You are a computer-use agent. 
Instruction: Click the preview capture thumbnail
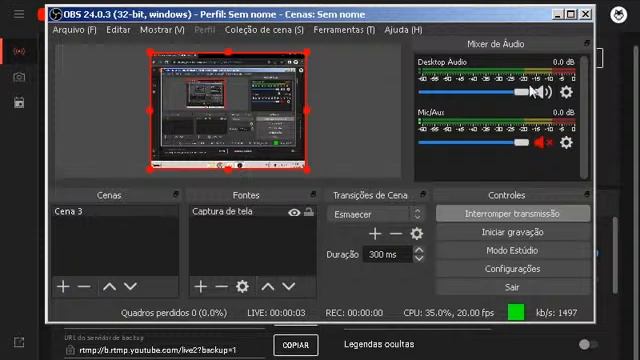point(229,110)
